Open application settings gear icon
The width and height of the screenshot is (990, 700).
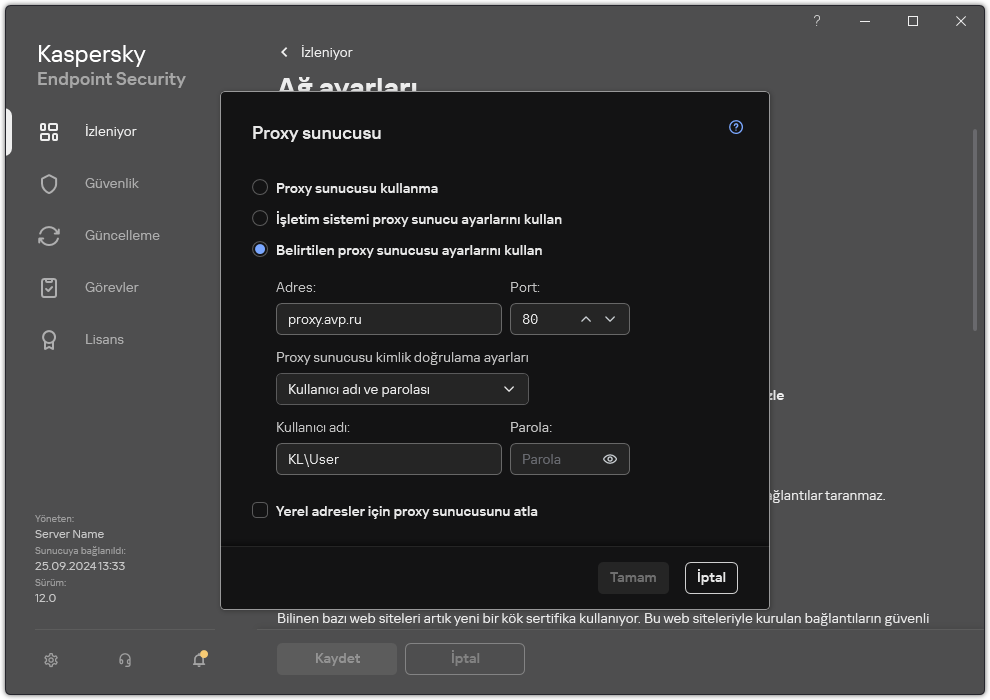(50, 659)
